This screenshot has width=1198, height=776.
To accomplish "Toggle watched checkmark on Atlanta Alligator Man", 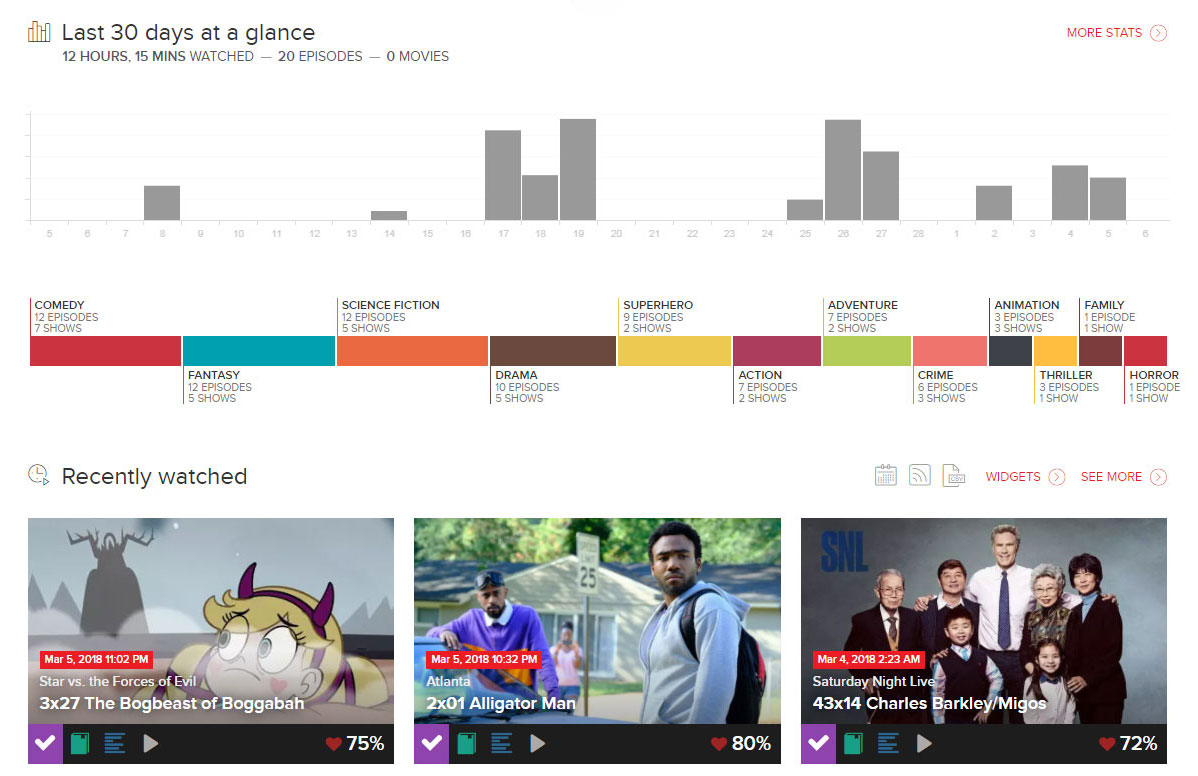I will (431, 744).
